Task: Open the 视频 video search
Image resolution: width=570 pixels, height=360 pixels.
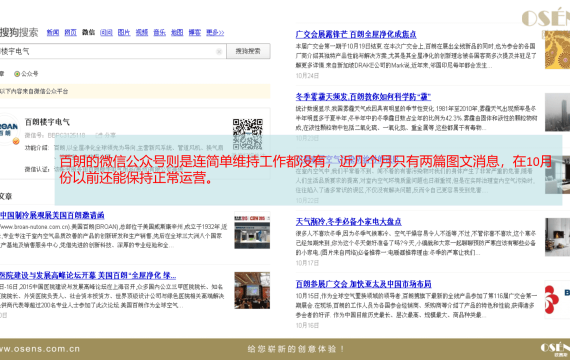Action: [142, 33]
